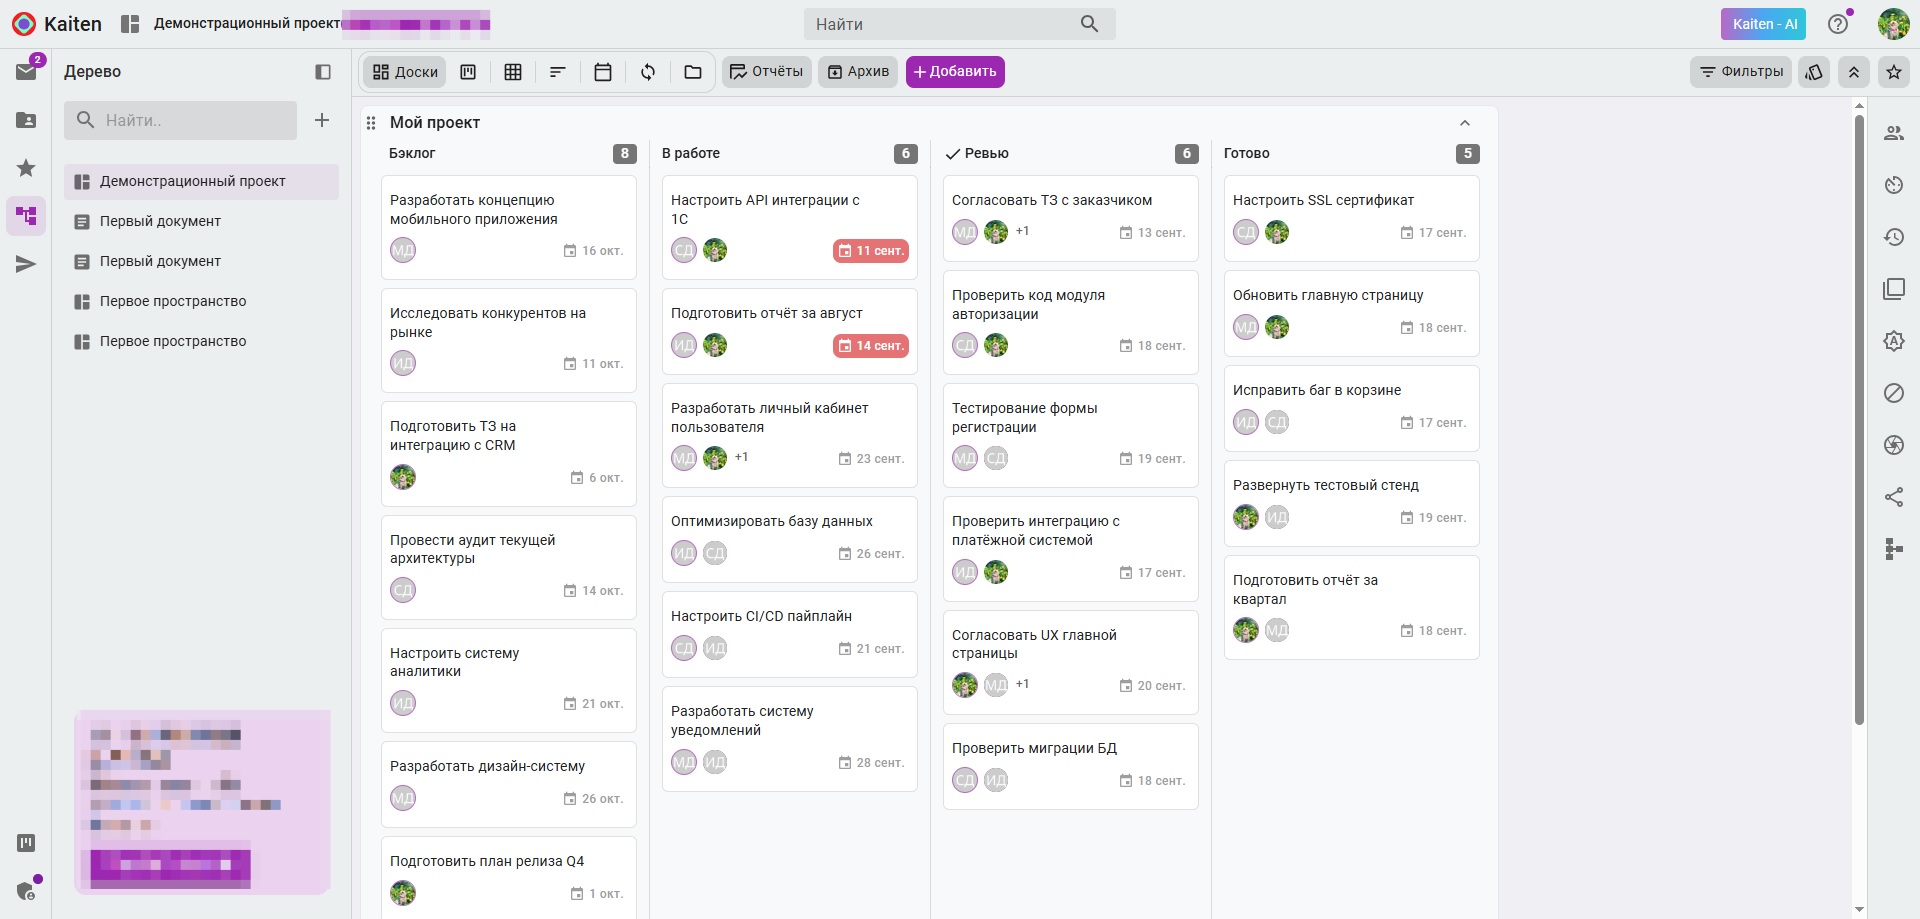Toggle the favorite star for this space
Viewport: 1920px width, 919px height.
1894,72
